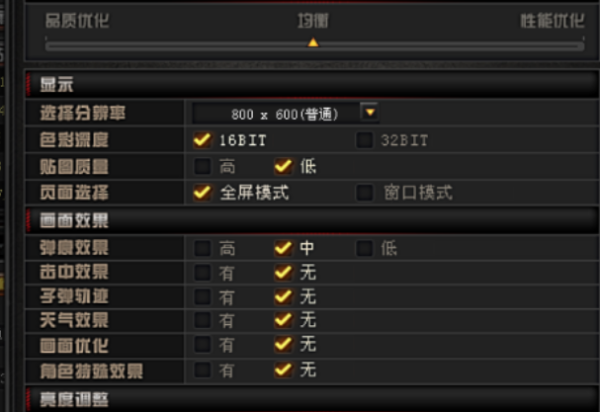Click the yellow triangle slider handle

point(313,42)
